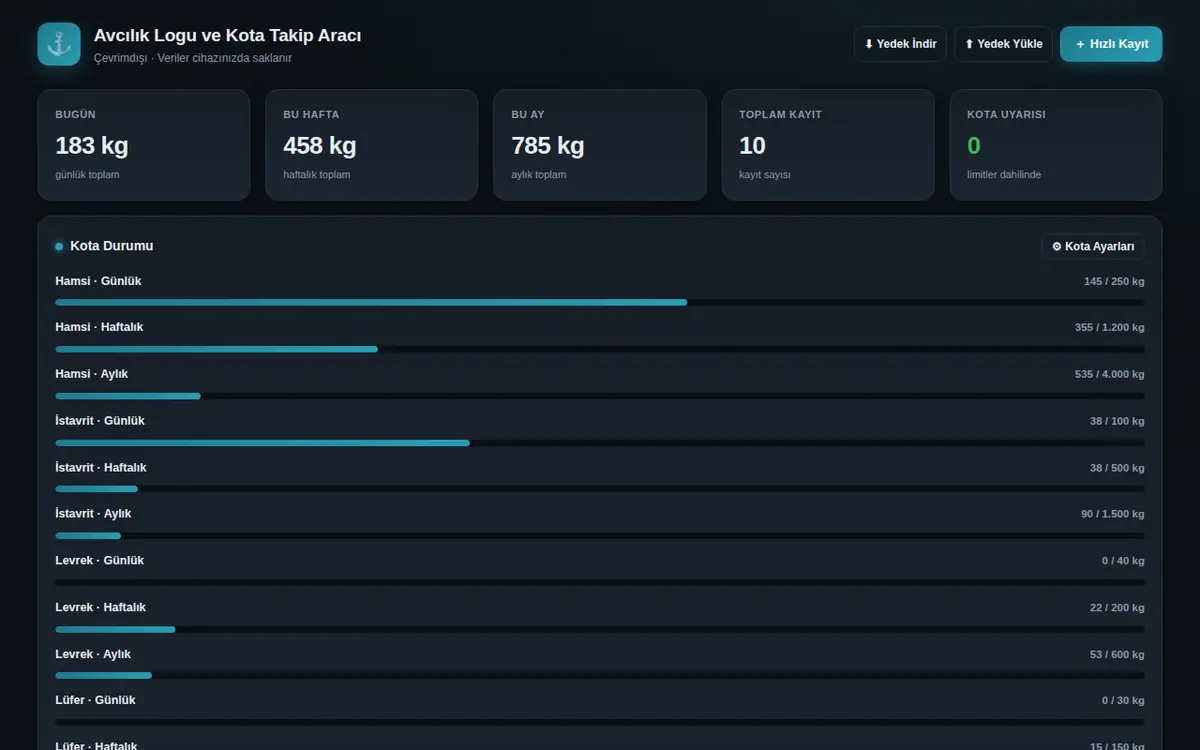This screenshot has width=1200, height=750.
Task: Select the TOPLAM KAYIT card
Action: (828, 145)
